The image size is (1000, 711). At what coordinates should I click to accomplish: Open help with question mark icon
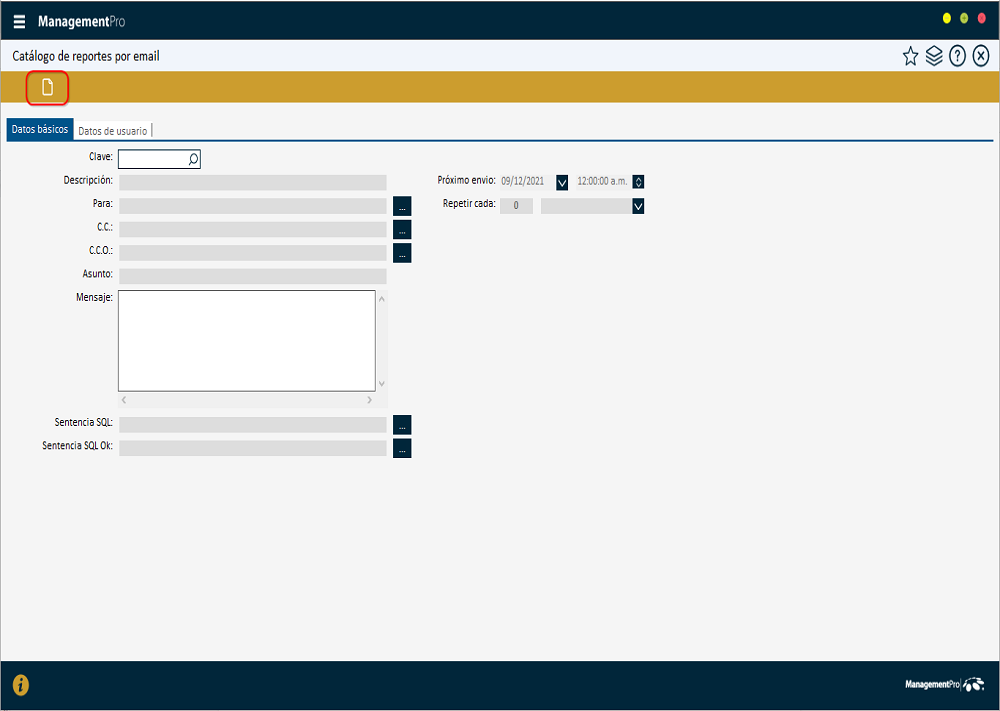click(x=957, y=57)
